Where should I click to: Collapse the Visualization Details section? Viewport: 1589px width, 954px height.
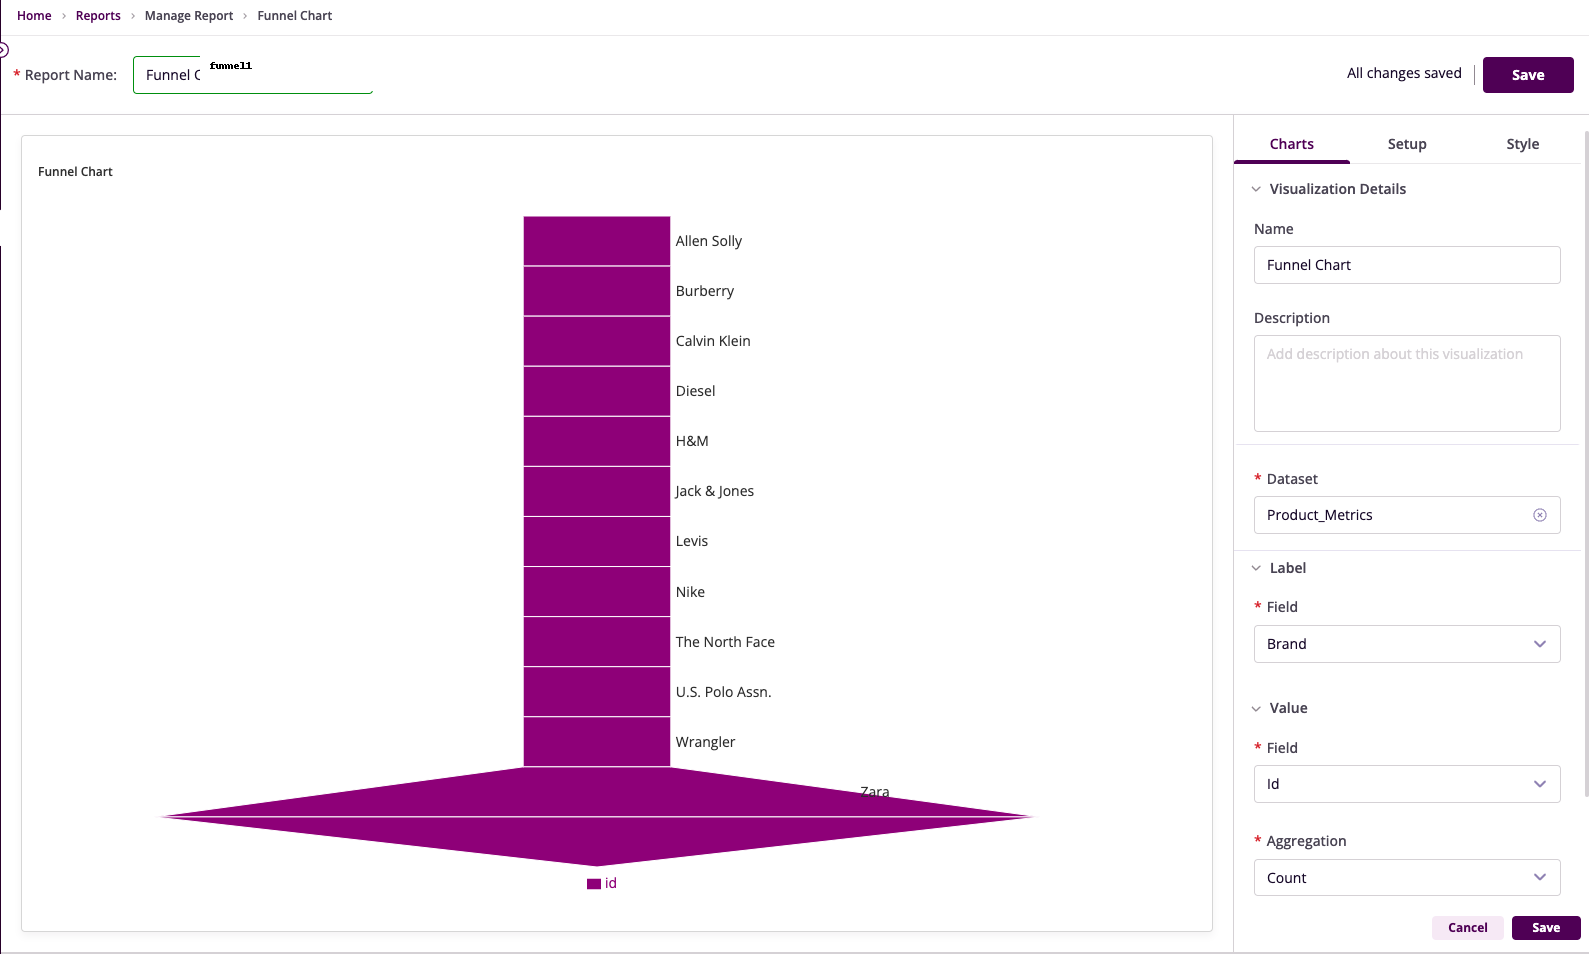[x=1256, y=189]
